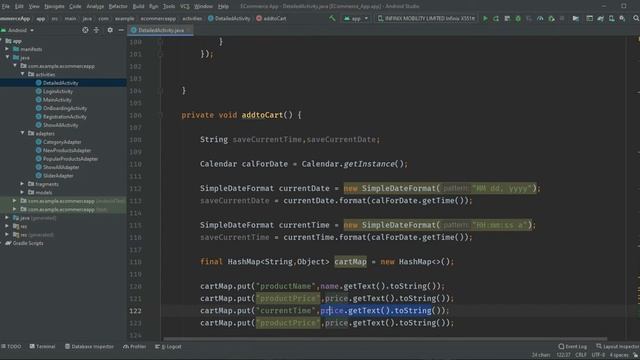Select MainActivity in project tree
The height and width of the screenshot is (360, 640).
point(57,100)
